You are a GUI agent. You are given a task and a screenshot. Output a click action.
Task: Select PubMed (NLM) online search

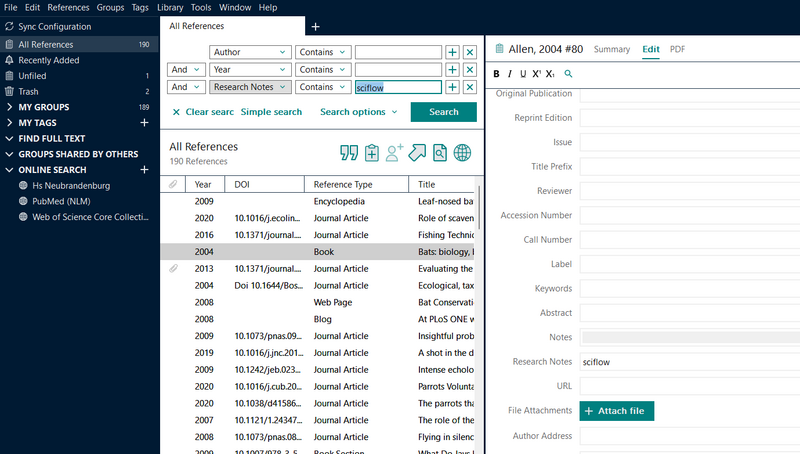point(61,201)
